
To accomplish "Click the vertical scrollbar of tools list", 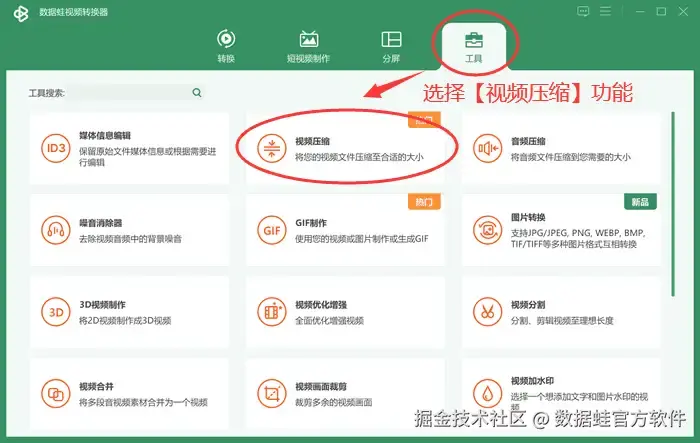I will point(673,204).
